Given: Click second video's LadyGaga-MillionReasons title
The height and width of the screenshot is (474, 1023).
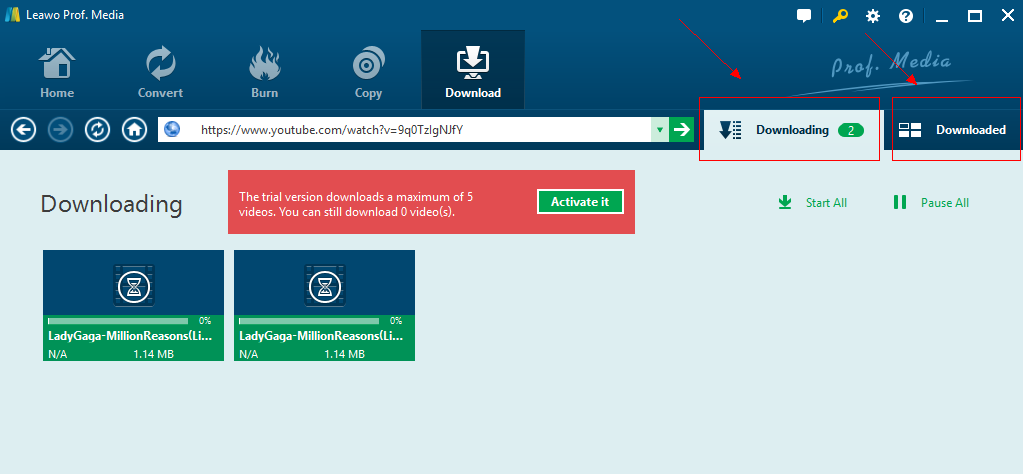Looking at the screenshot, I should [x=322, y=336].
